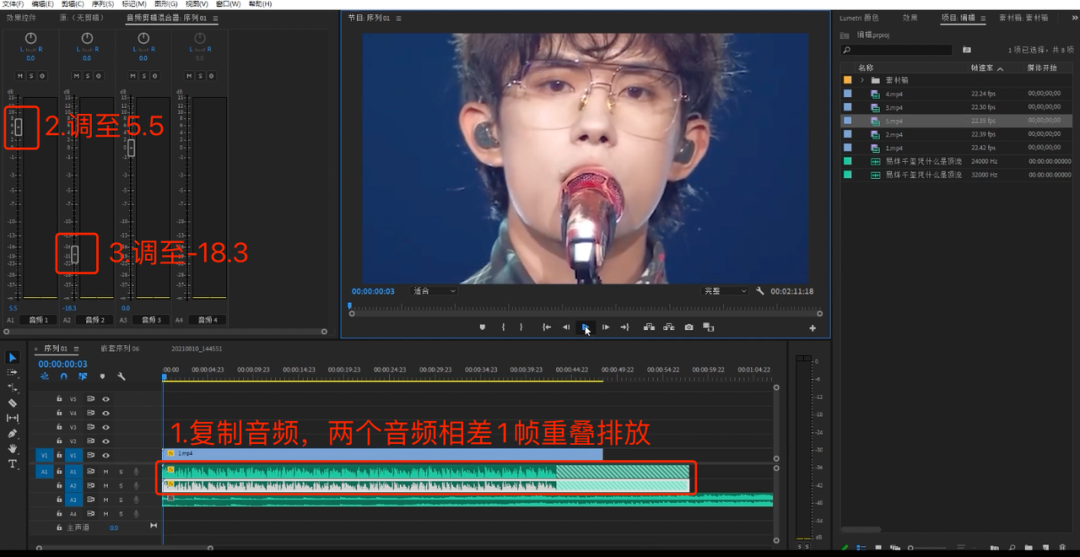Image resolution: width=1080 pixels, height=557 pixels.
Task: Select the Selection arrow tool
Action: pyautogui.click(x=12, y=357)
